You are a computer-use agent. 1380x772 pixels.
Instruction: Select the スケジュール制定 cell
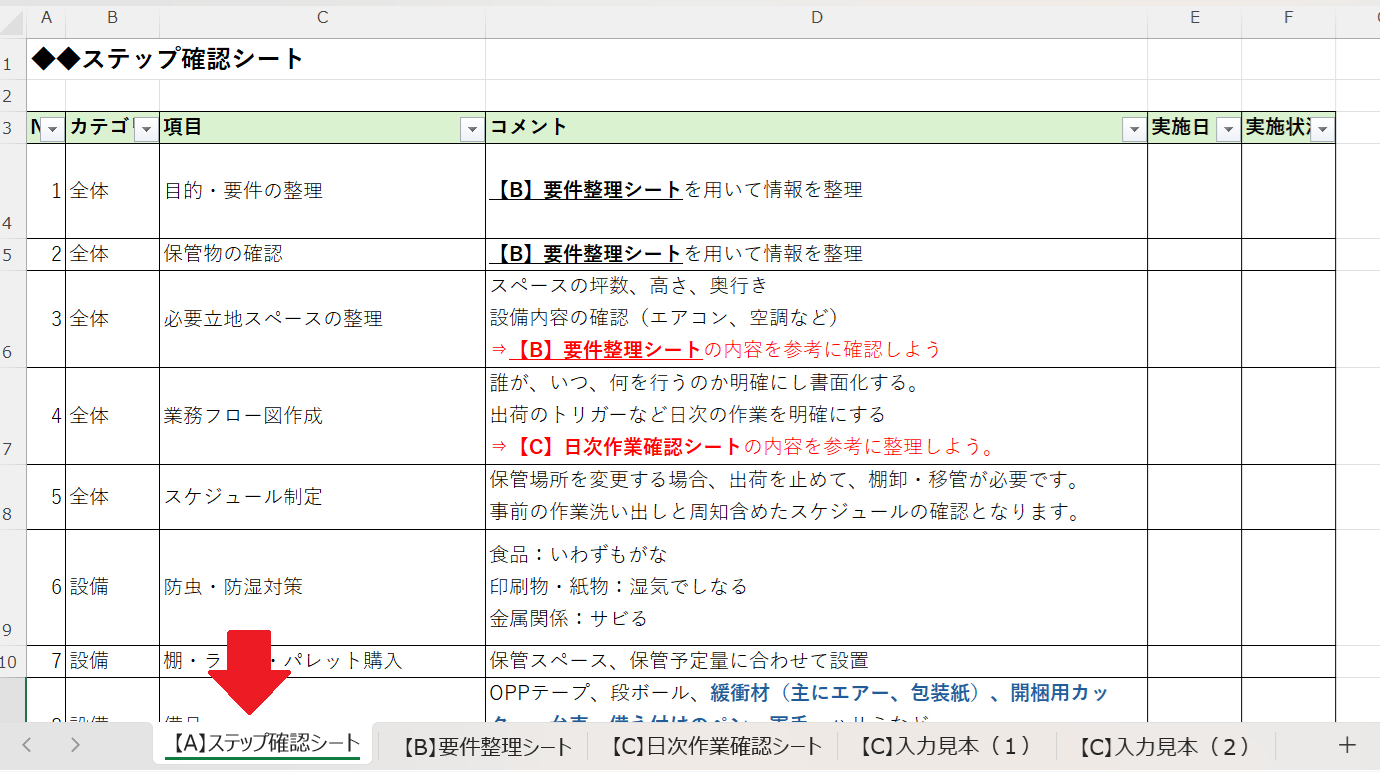pyautogui.click(x=322, y=497)
